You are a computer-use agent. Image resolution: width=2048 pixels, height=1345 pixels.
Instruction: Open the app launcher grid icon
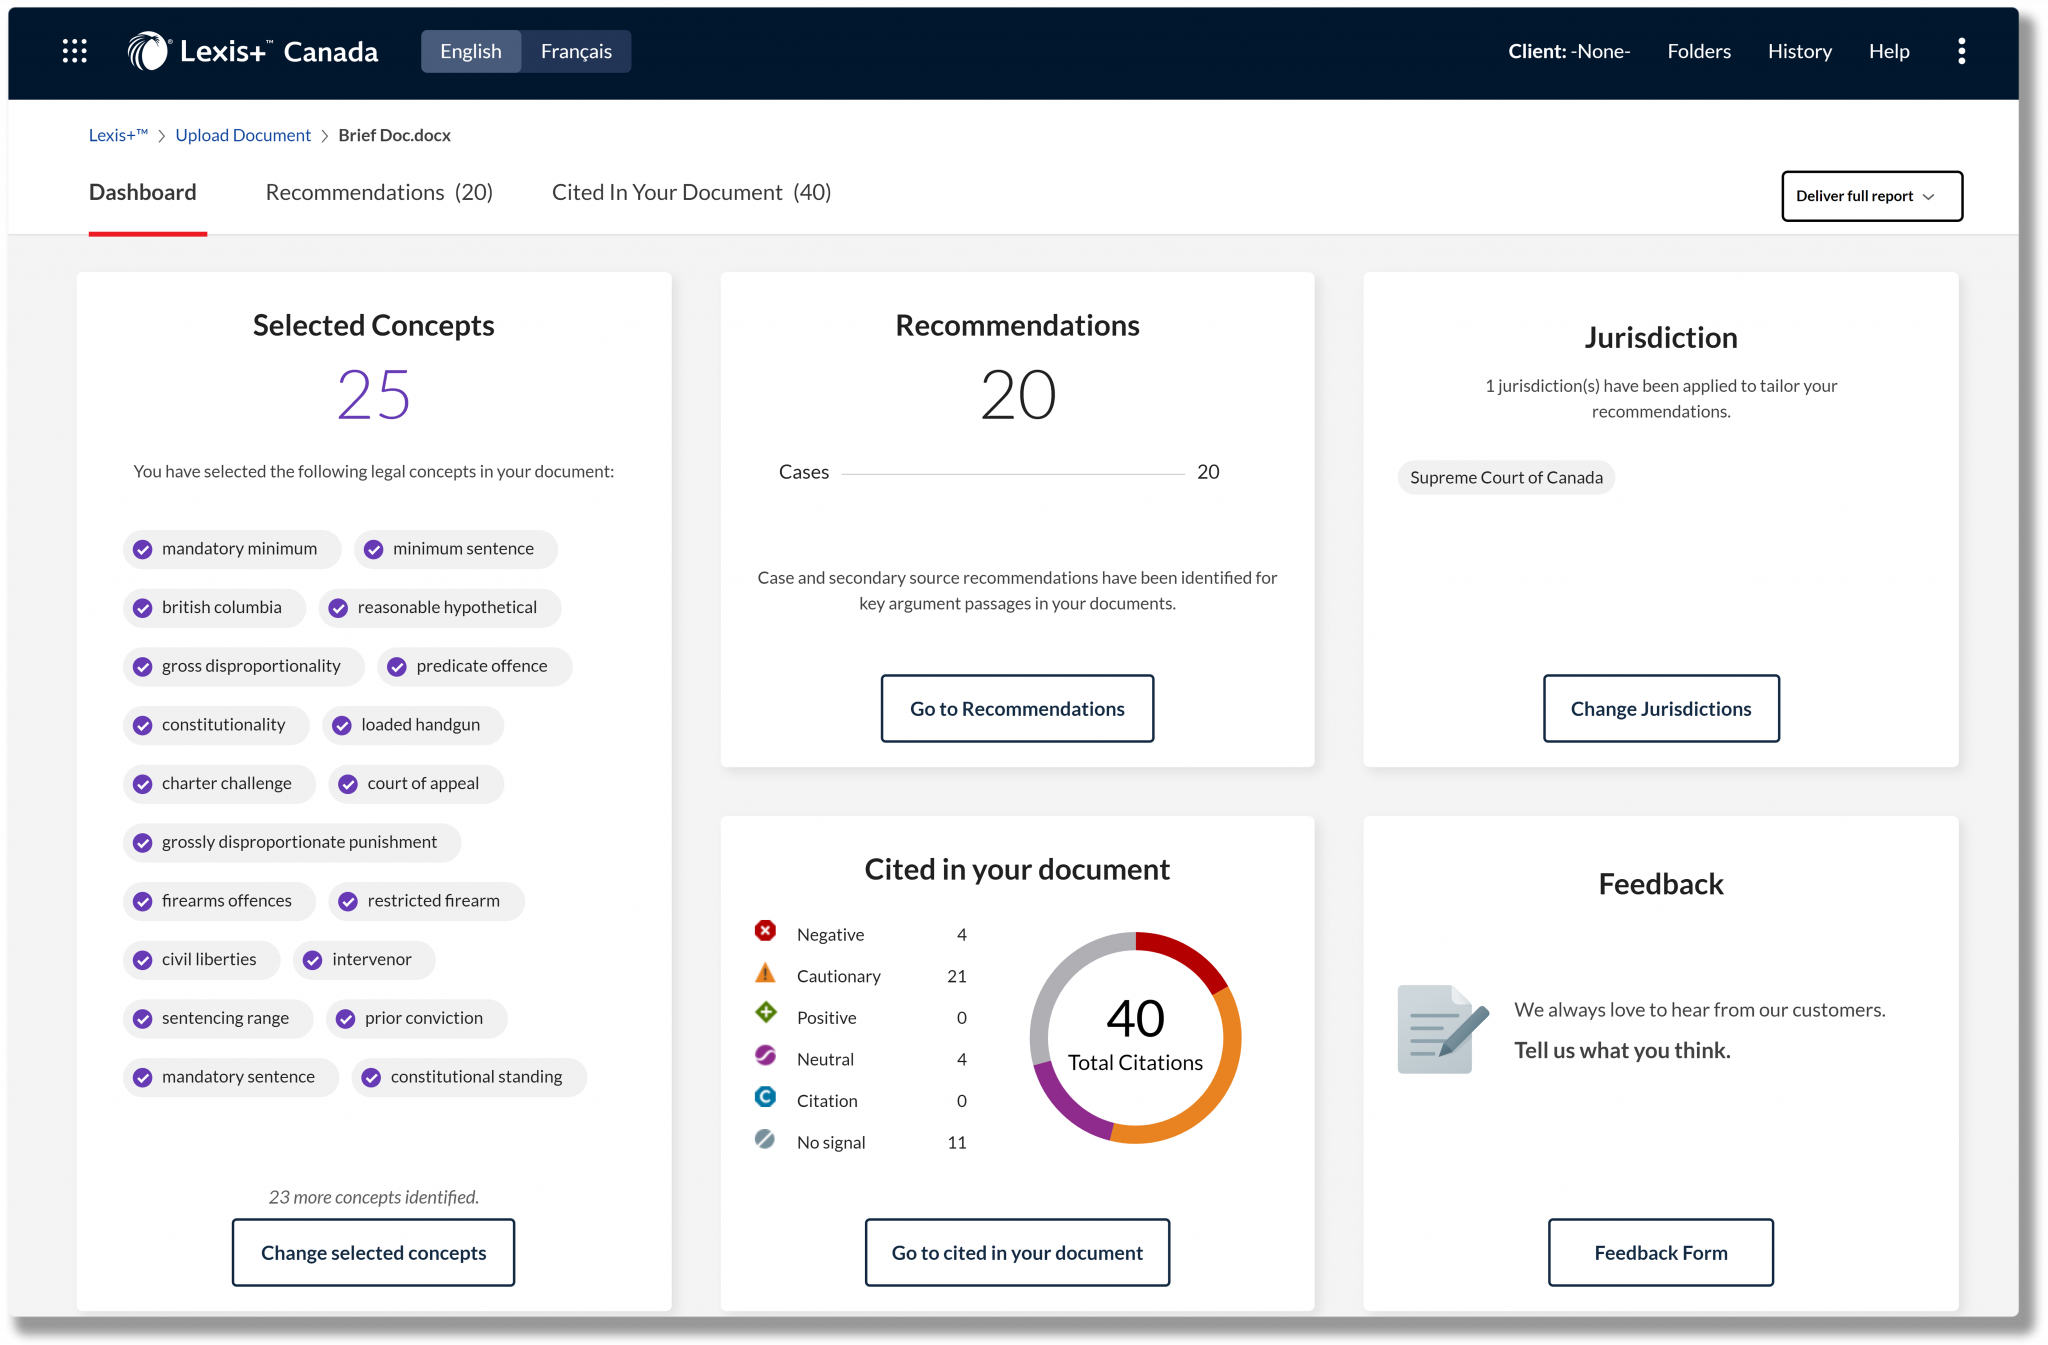pyautogui.click(x=73, y=50)
